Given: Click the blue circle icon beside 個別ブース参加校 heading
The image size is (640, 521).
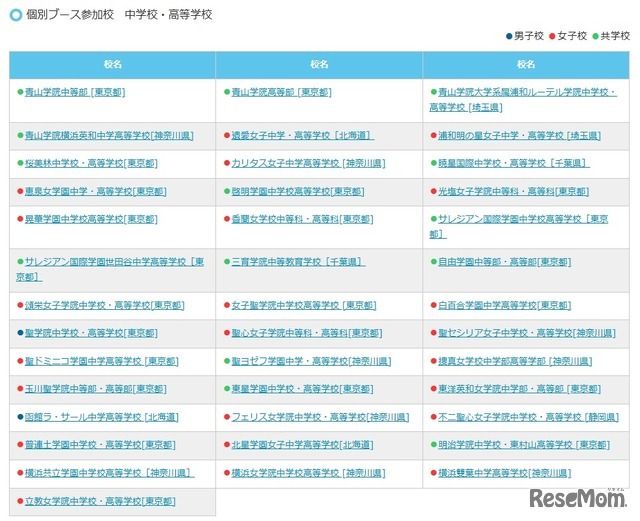Looking at the screenshot, I should click(x=17, y=16).
